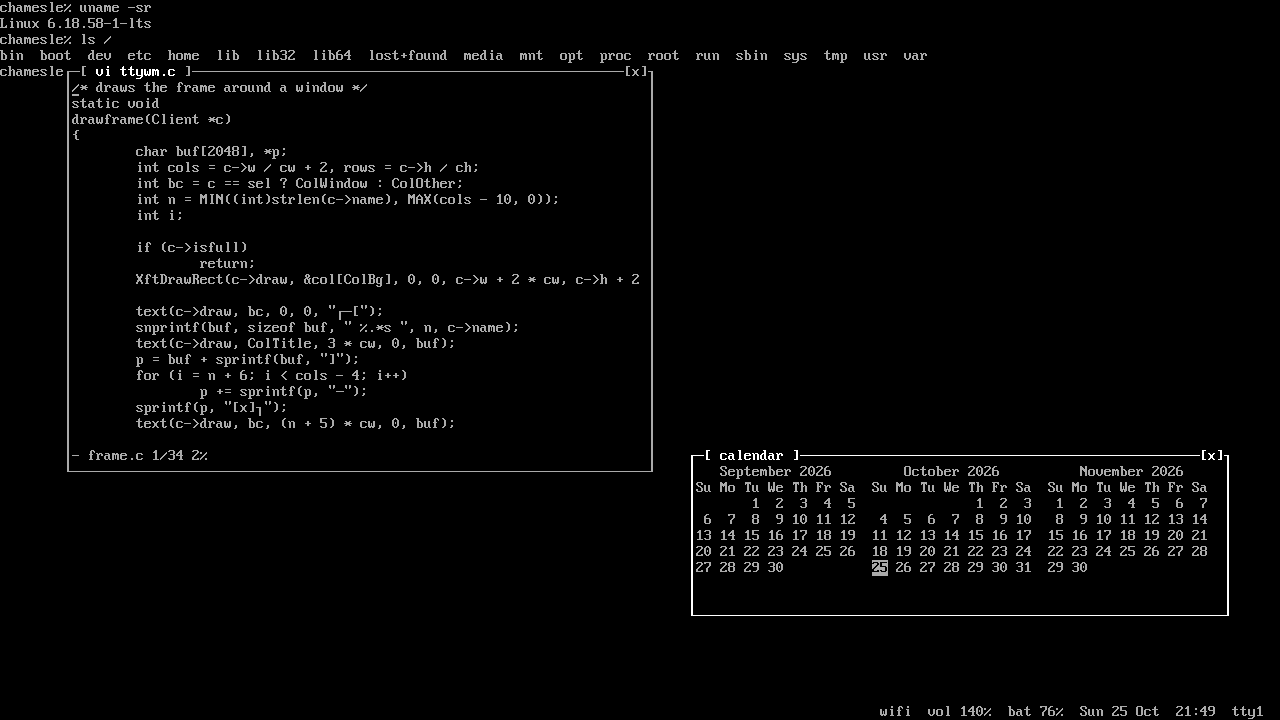The width and height of the screenshot is (1280, 720).
Task: Click the bat 76% status entry
Action: (x=1036, y=712)
